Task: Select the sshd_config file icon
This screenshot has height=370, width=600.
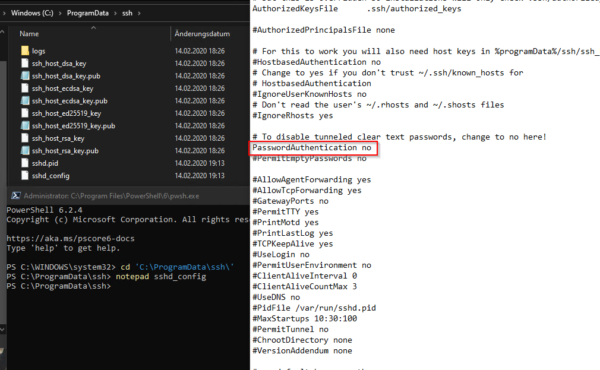Action: [x=25, y=176]
